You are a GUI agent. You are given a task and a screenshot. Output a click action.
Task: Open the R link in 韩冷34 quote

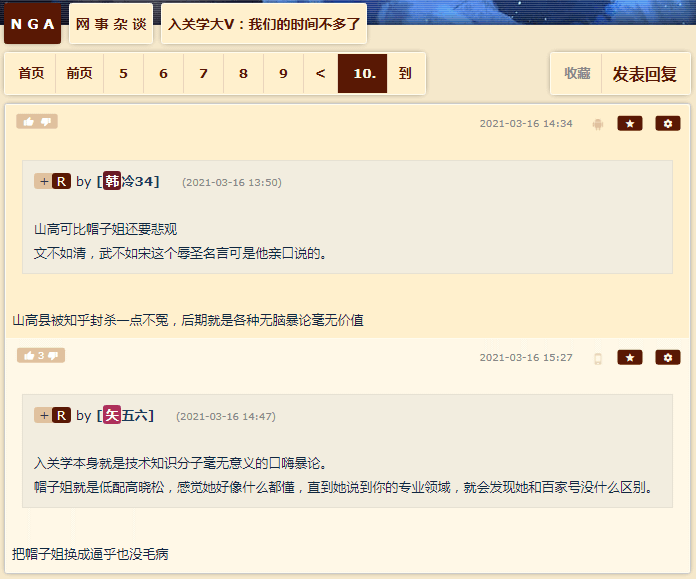61,181
